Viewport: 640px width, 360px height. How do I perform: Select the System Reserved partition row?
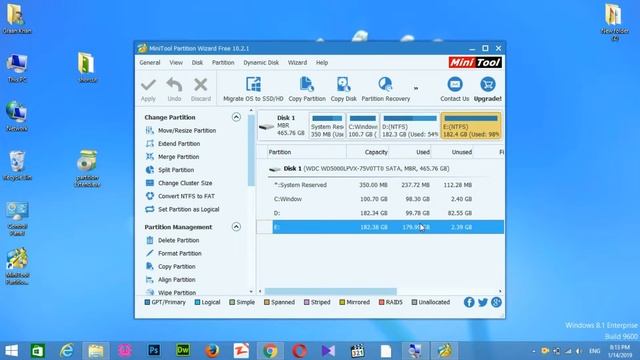(x=380, y=185)
